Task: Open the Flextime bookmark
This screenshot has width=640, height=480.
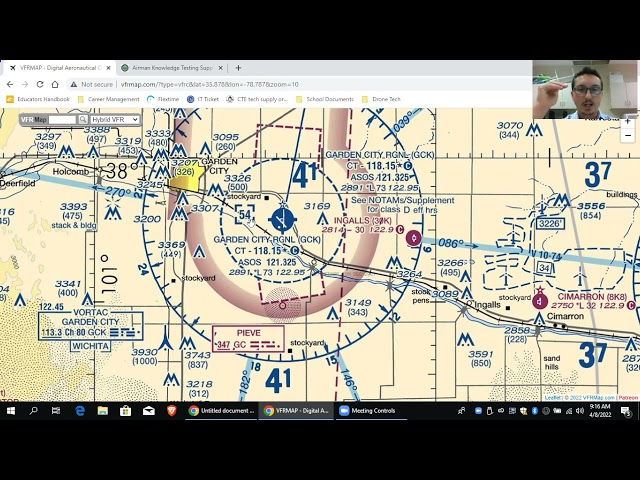Action: 163,99
